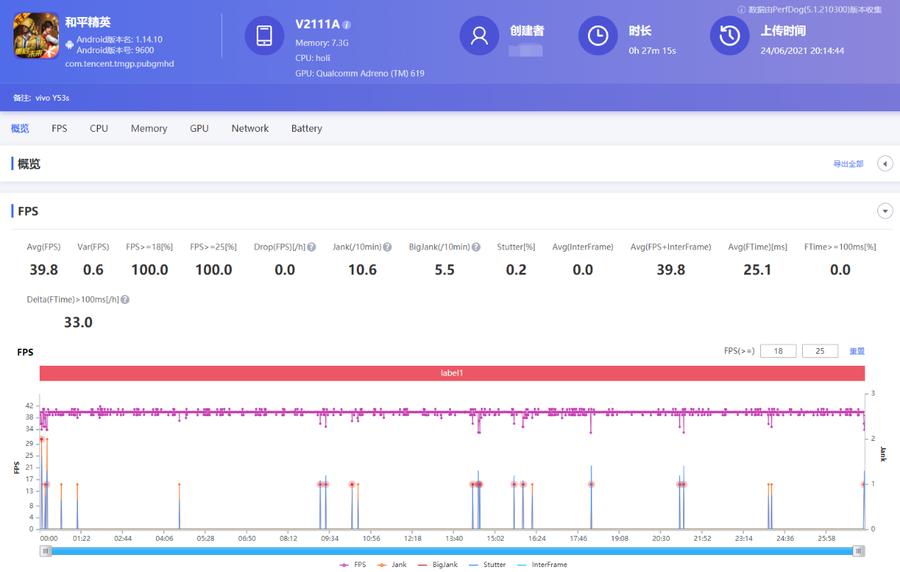
Task: Click the creator user profile icon
Action: tap(479, 36)
